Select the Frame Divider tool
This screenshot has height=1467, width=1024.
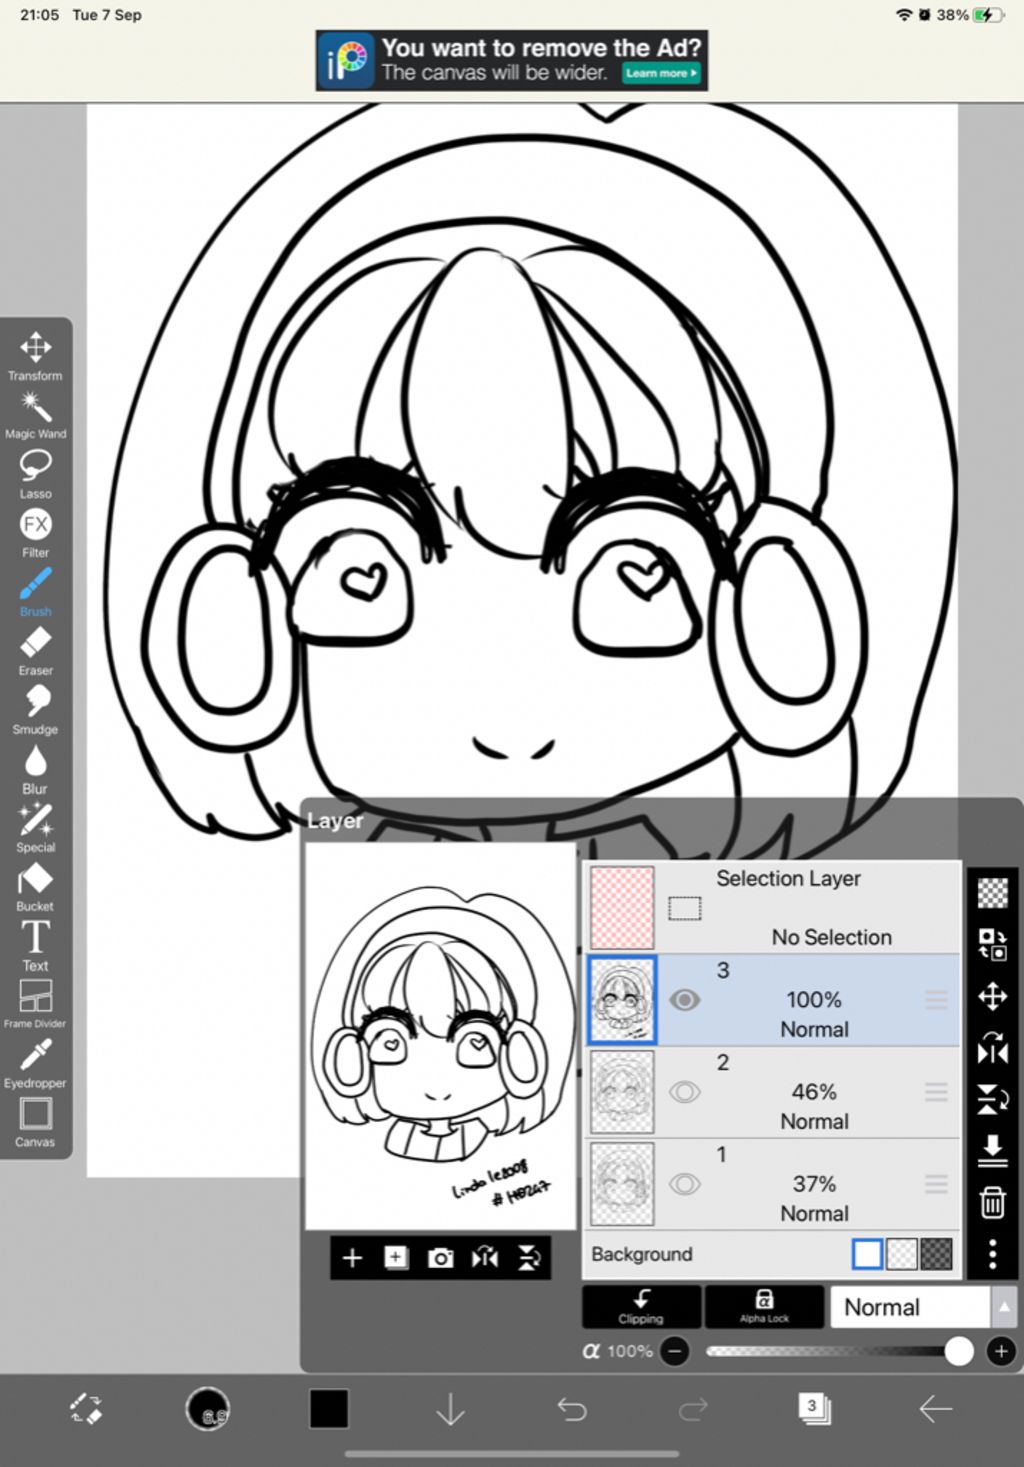click(x=35, y=1004)
